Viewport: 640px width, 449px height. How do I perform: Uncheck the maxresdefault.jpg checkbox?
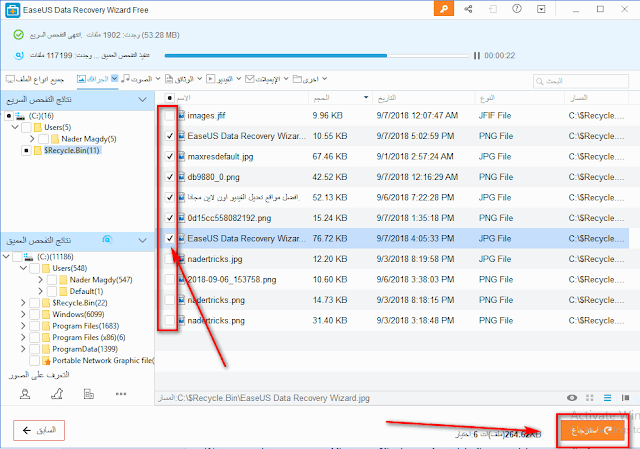[169, 156]
